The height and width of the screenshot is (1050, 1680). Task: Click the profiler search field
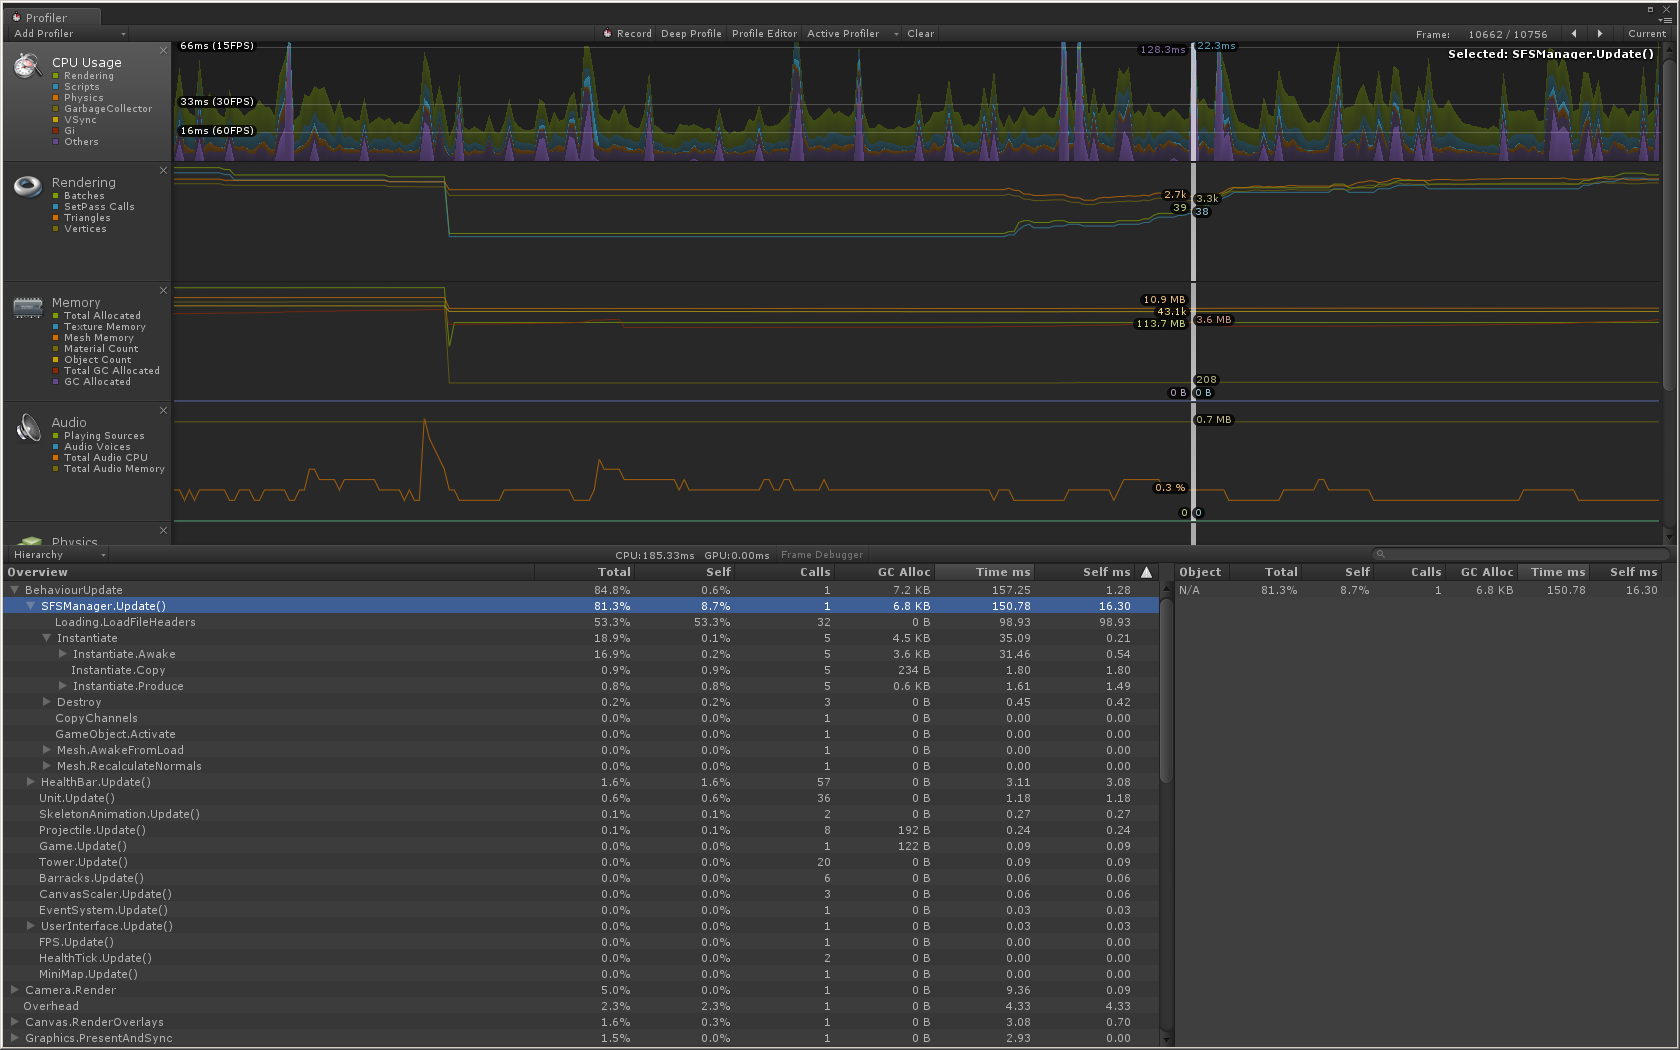(1520, 554)
